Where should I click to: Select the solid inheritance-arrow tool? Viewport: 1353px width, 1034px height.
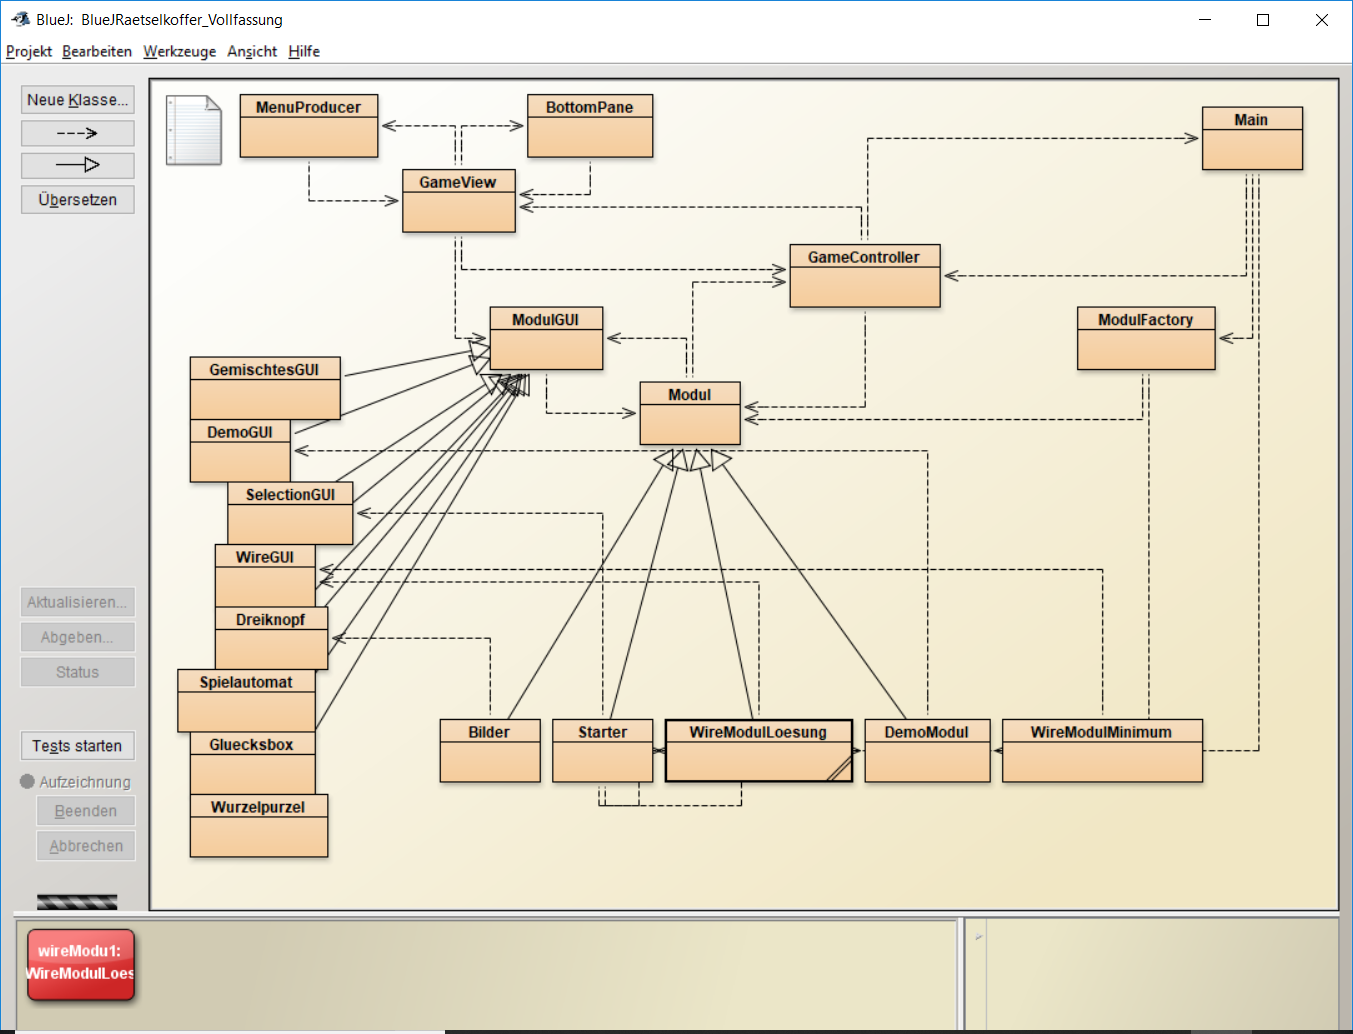pos(77,165)
